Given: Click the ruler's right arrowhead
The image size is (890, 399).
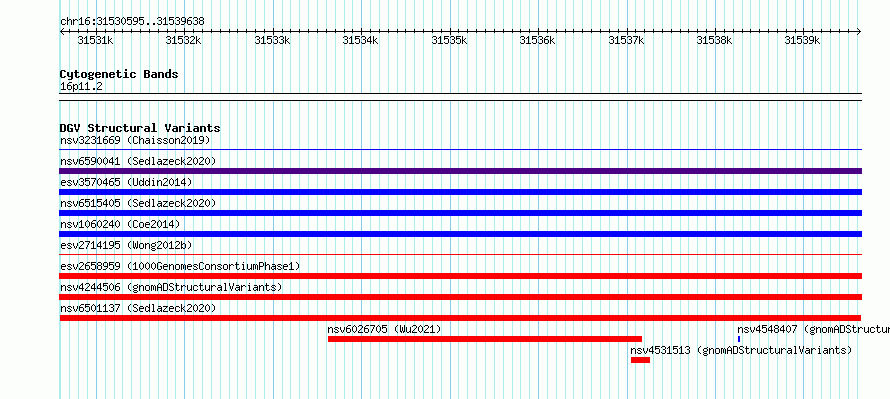Looking at the screenshot, I should tap(859, 32).
